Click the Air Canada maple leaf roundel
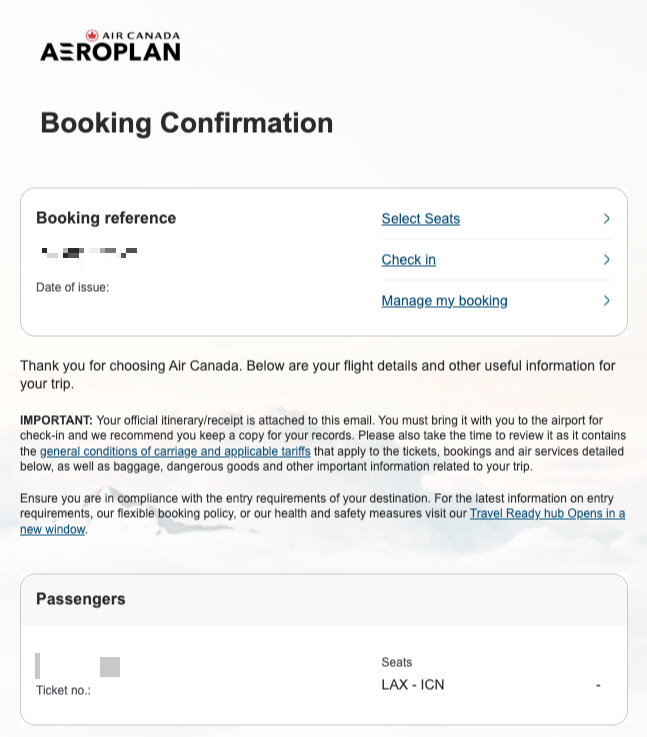Image resolution: width=647 pixels, height=737 pixels. pyautogui.click(x=92, y=35)
